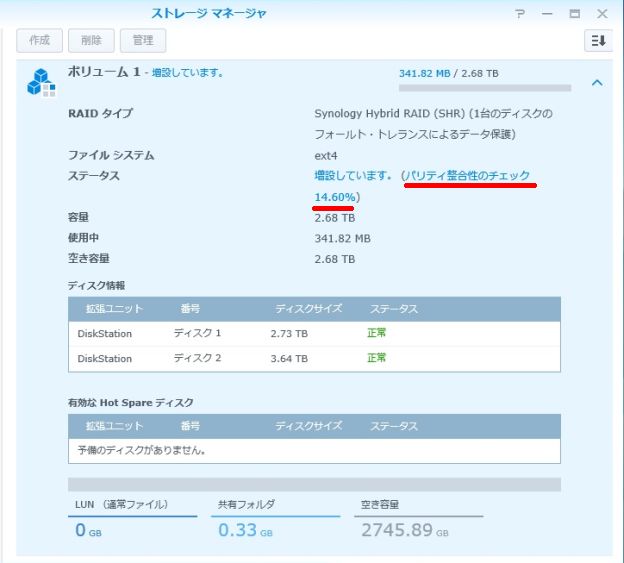Screen dimensions: 624x563
Task: Open the sort order icon button
Action: [x=598, y=41]
